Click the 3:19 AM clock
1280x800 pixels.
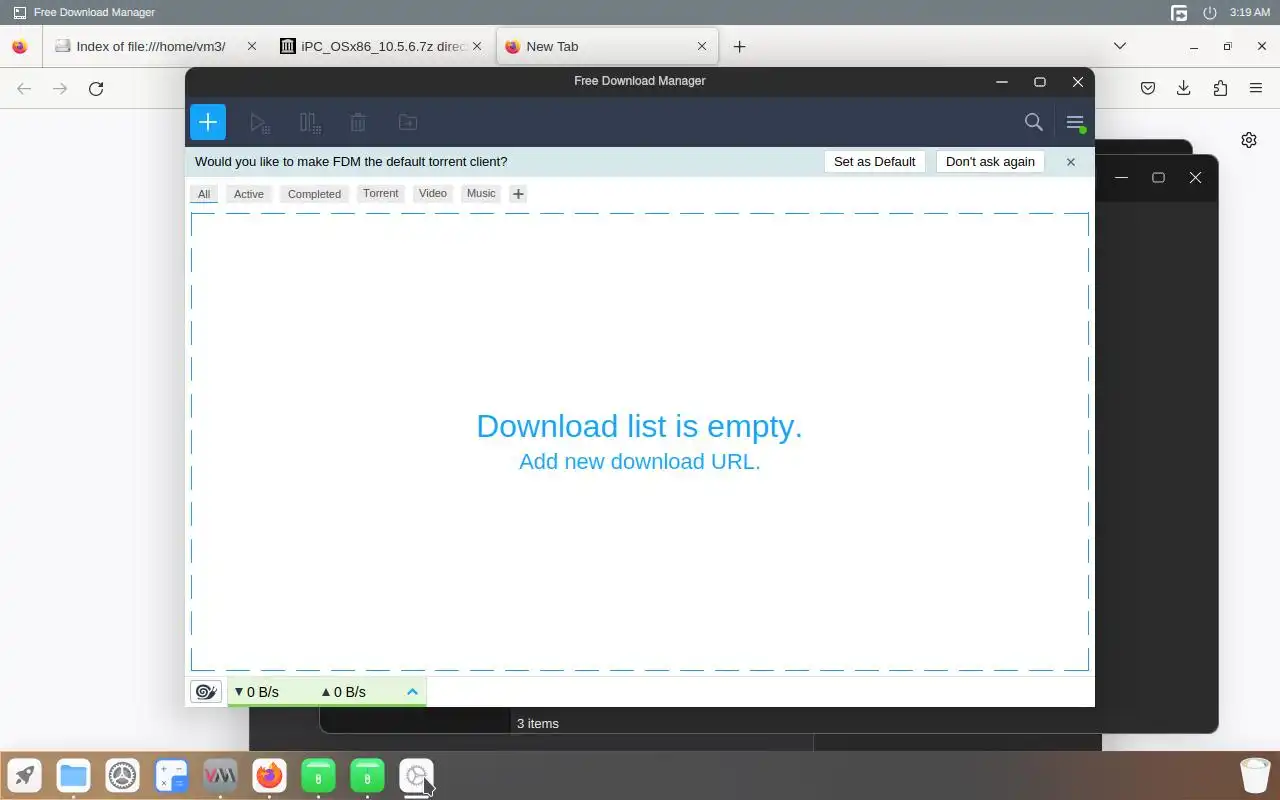(x=1250, y=13)
